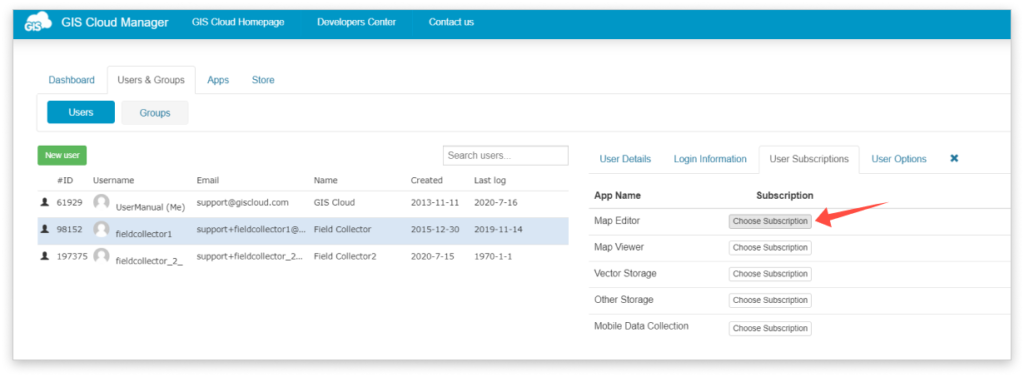Select the UserManual (Me) username
This screenshot has width=1024, height=377.
[x=150, y=207]
